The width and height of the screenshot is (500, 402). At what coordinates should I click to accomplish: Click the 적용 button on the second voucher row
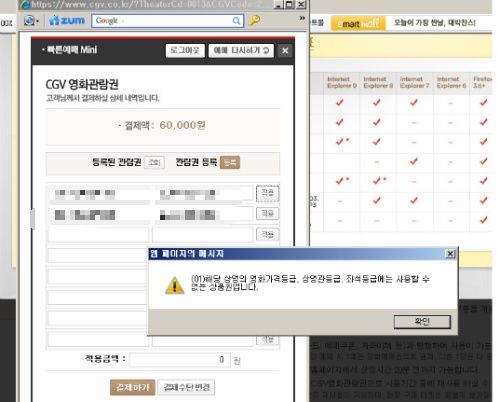(267, 213)
